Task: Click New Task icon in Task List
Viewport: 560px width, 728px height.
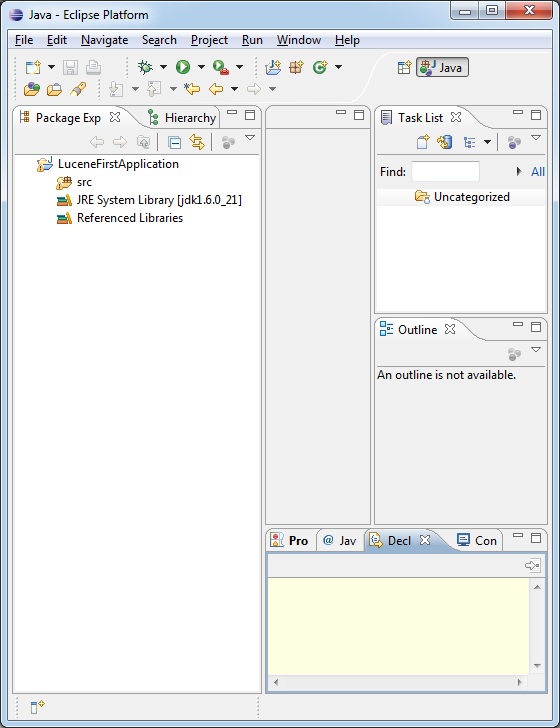Action: point(423,142)
